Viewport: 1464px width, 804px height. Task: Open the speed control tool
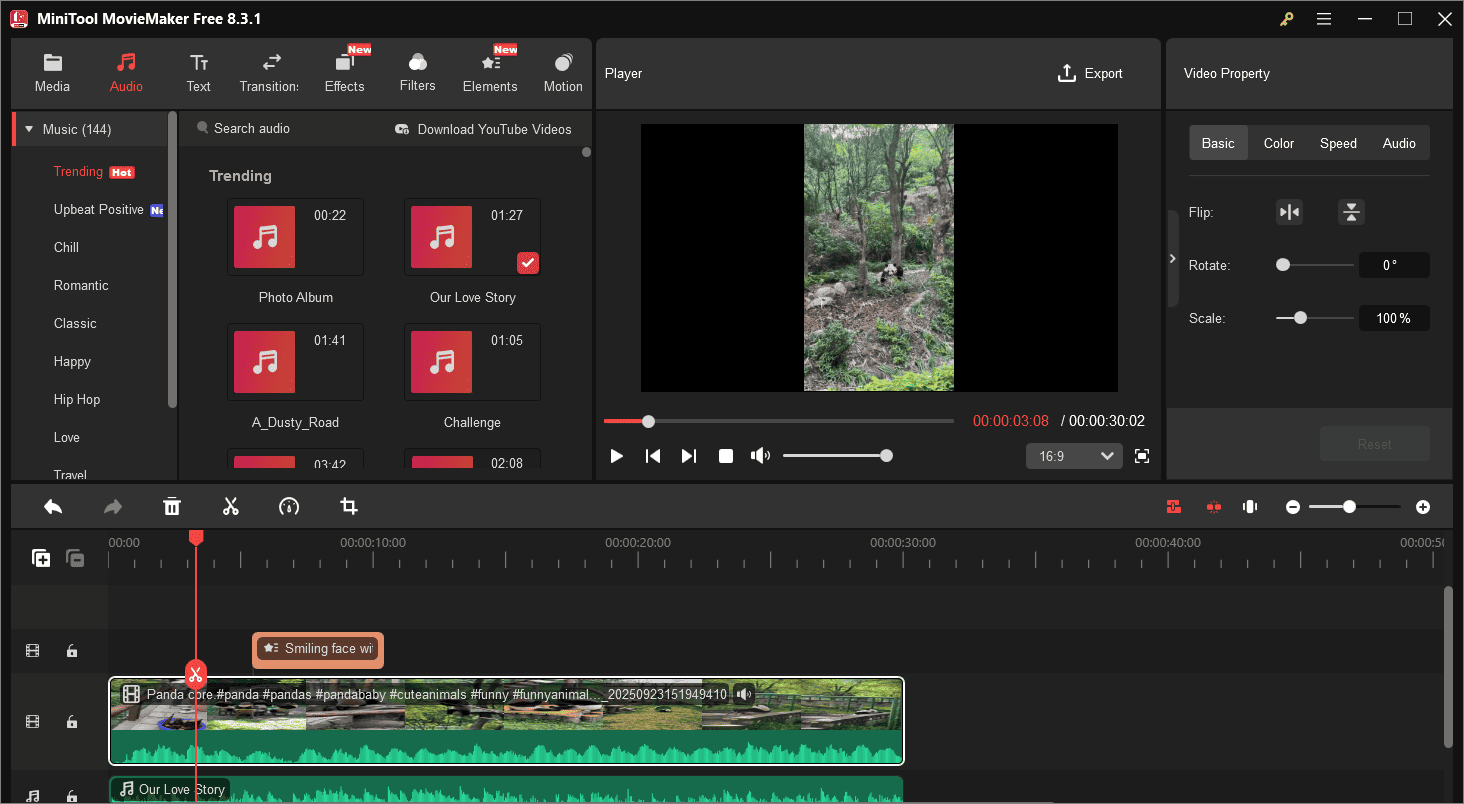pos(289,507)
